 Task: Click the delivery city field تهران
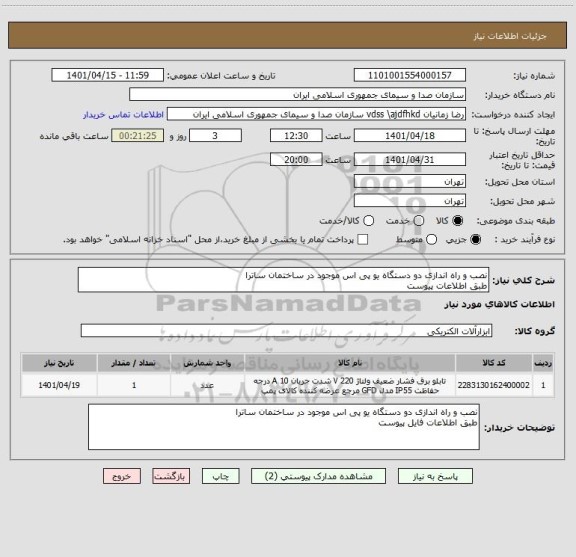(410, 201)
